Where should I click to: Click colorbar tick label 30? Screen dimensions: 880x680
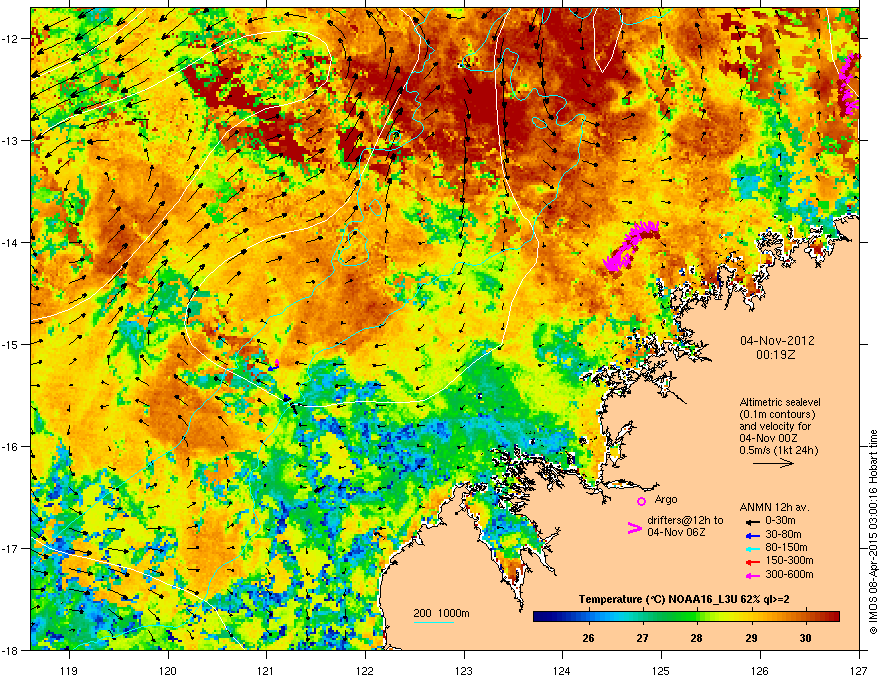pyautogui.click(x=805, y=638)
